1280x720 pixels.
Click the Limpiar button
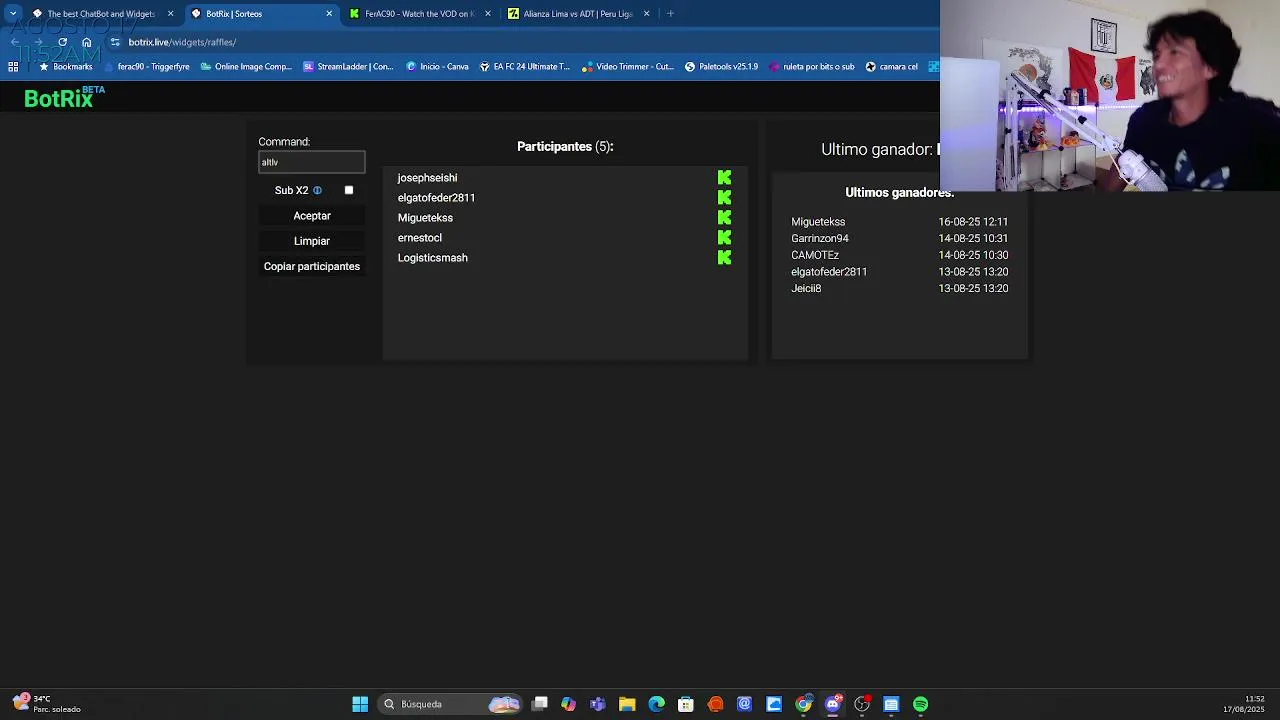tap(312, 241)
